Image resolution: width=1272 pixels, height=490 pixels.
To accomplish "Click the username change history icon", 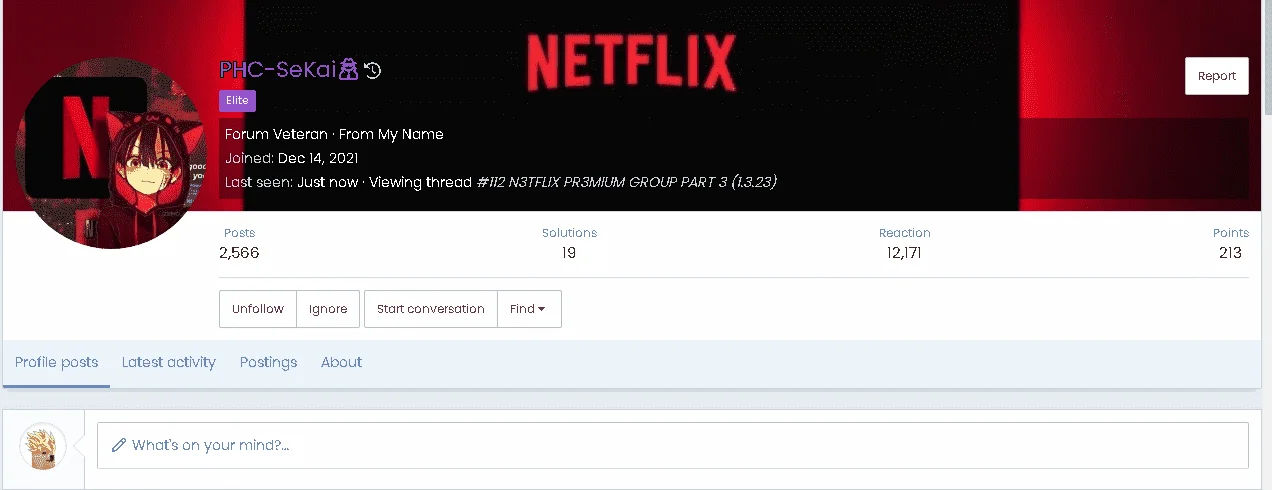I will [x=373, y=70].
